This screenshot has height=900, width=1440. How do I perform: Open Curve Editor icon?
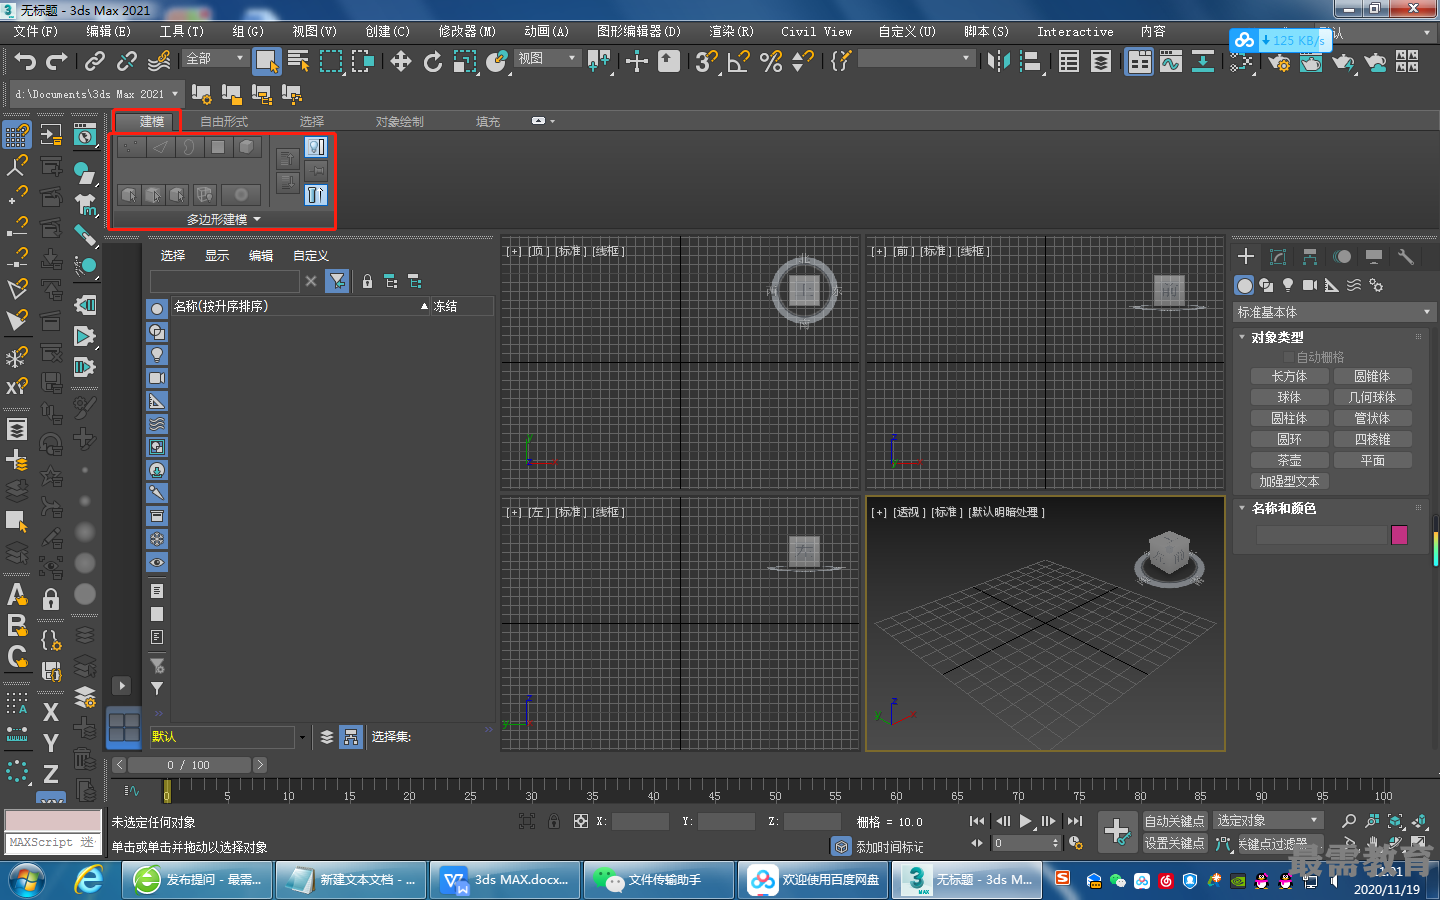(1171, 62)
